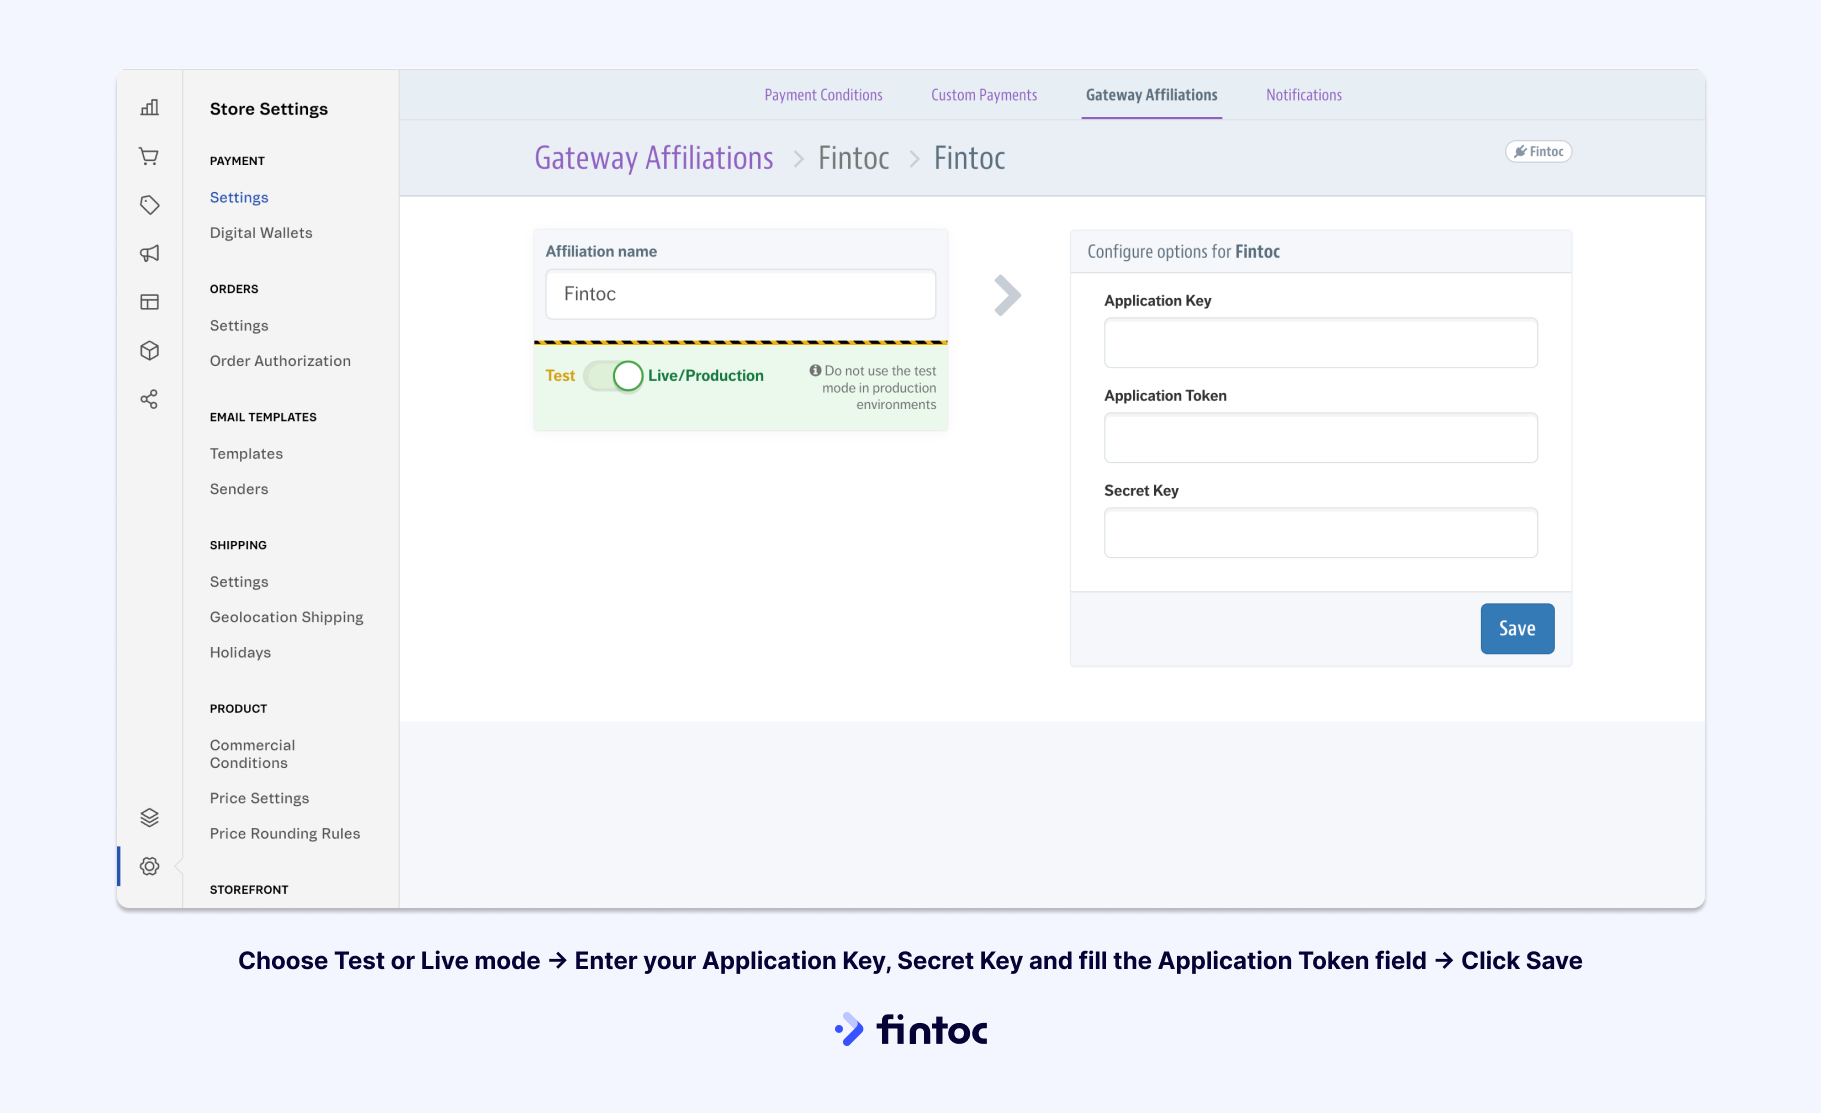This screenshot has width=1821, height=1113.
Task: Open Price Rounding Rules page
Action: (x=285, y=834)
